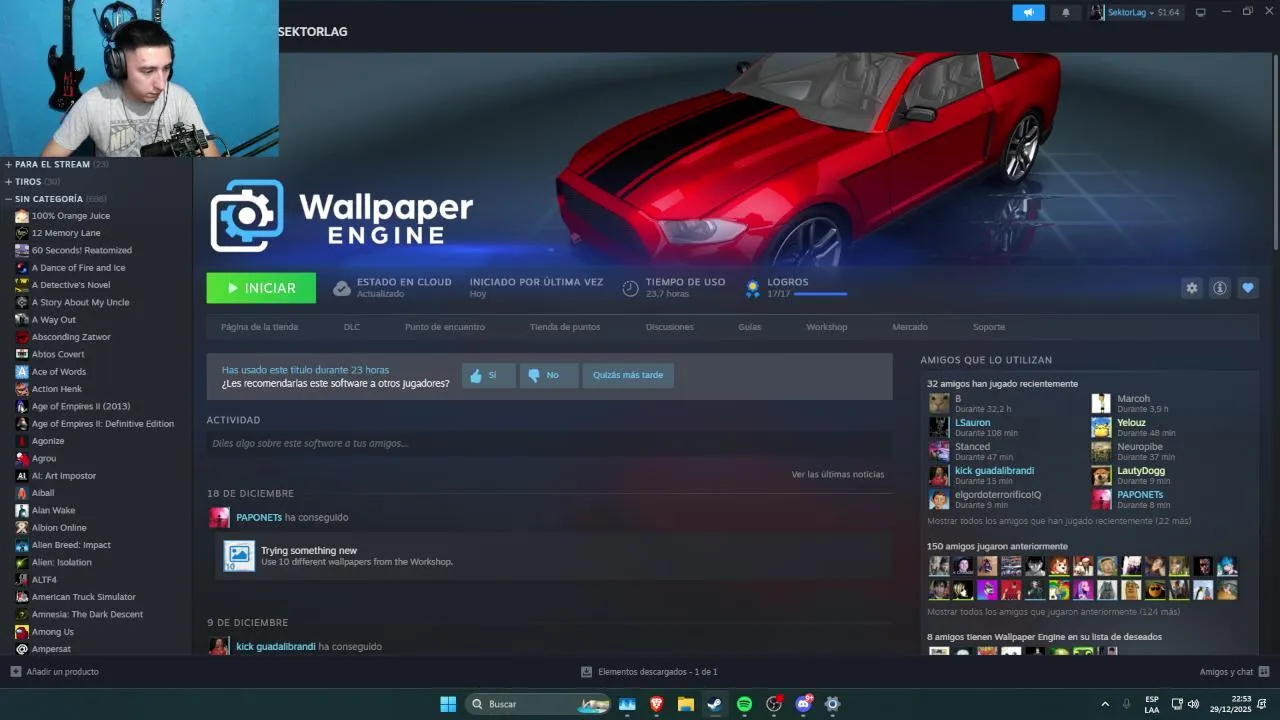Launch Wallpaper Engine with INICIAR button
1280x720 pixels.
(261, 288)
